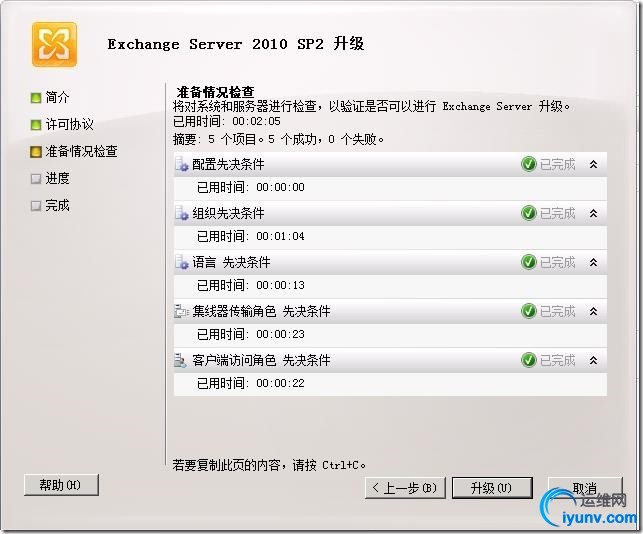Click 已完成 status of 配置先决条件

pyautogui.click(x=558, y=164)
